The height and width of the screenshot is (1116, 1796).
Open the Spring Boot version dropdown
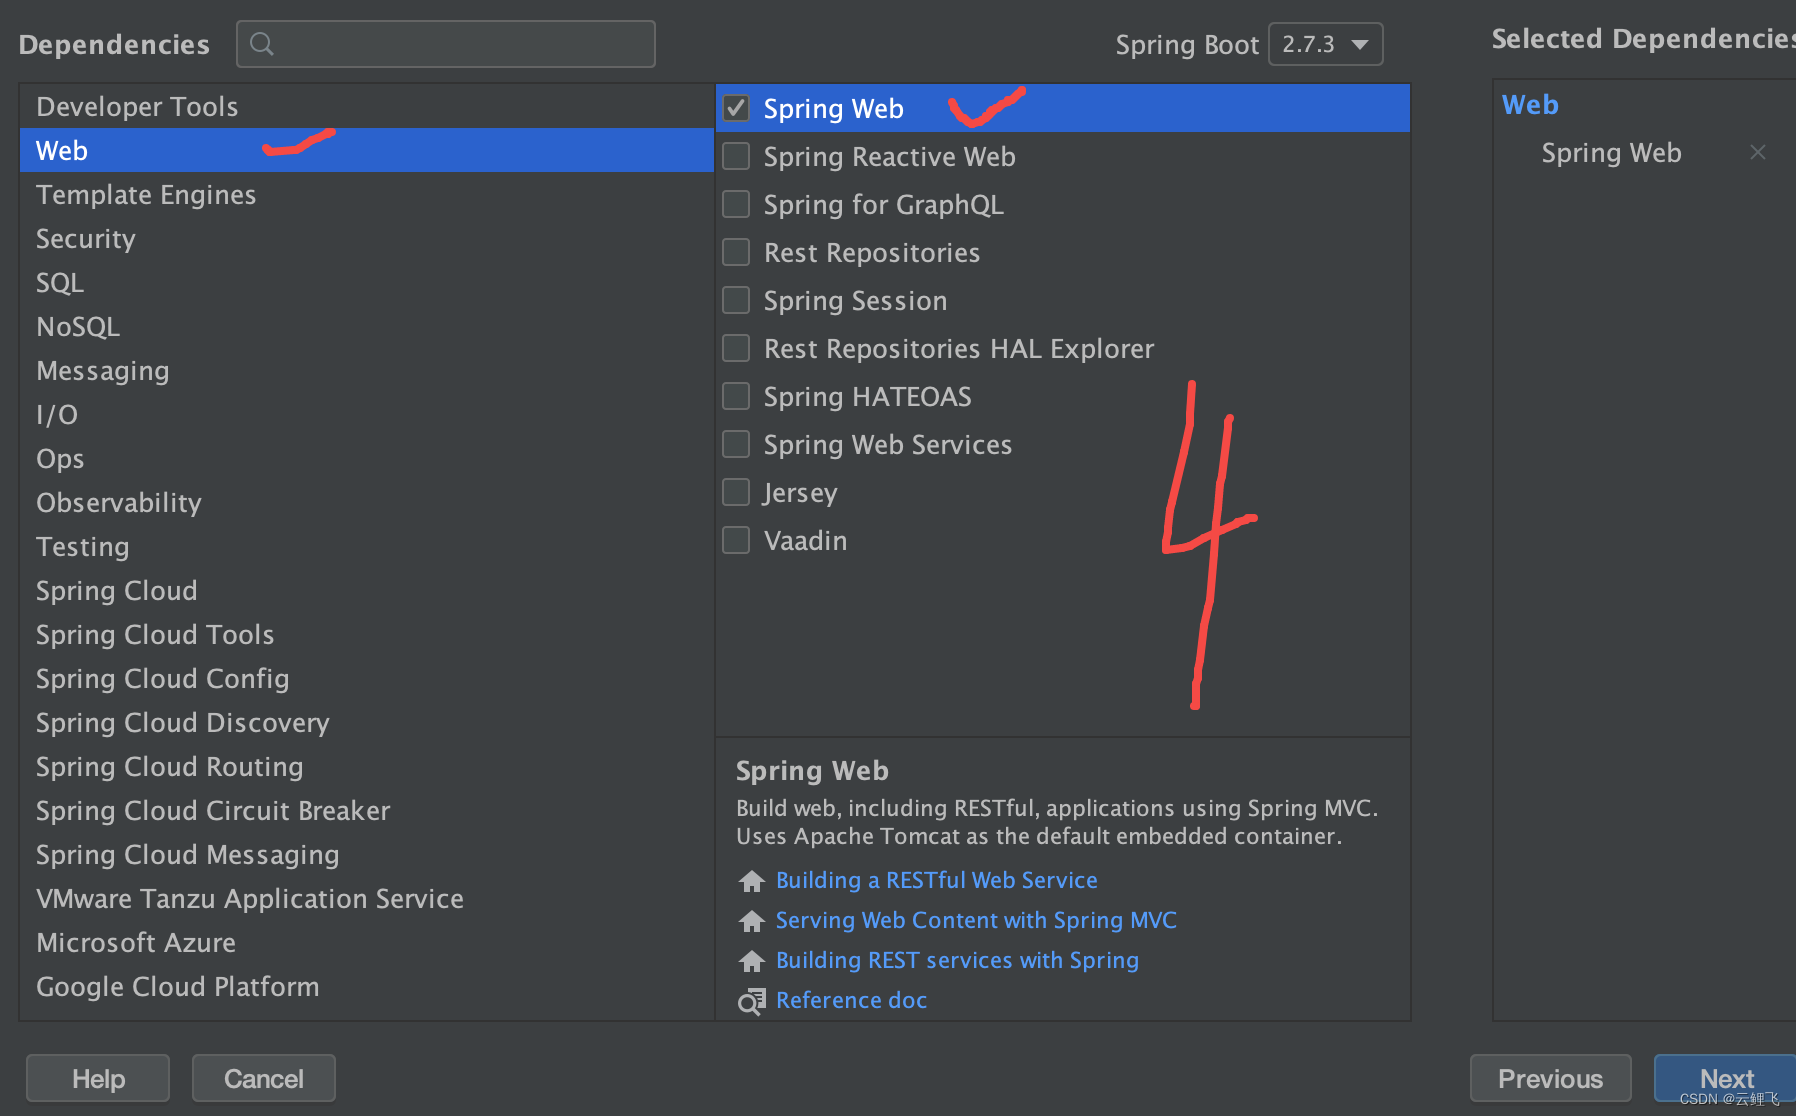click(1325, 44)
